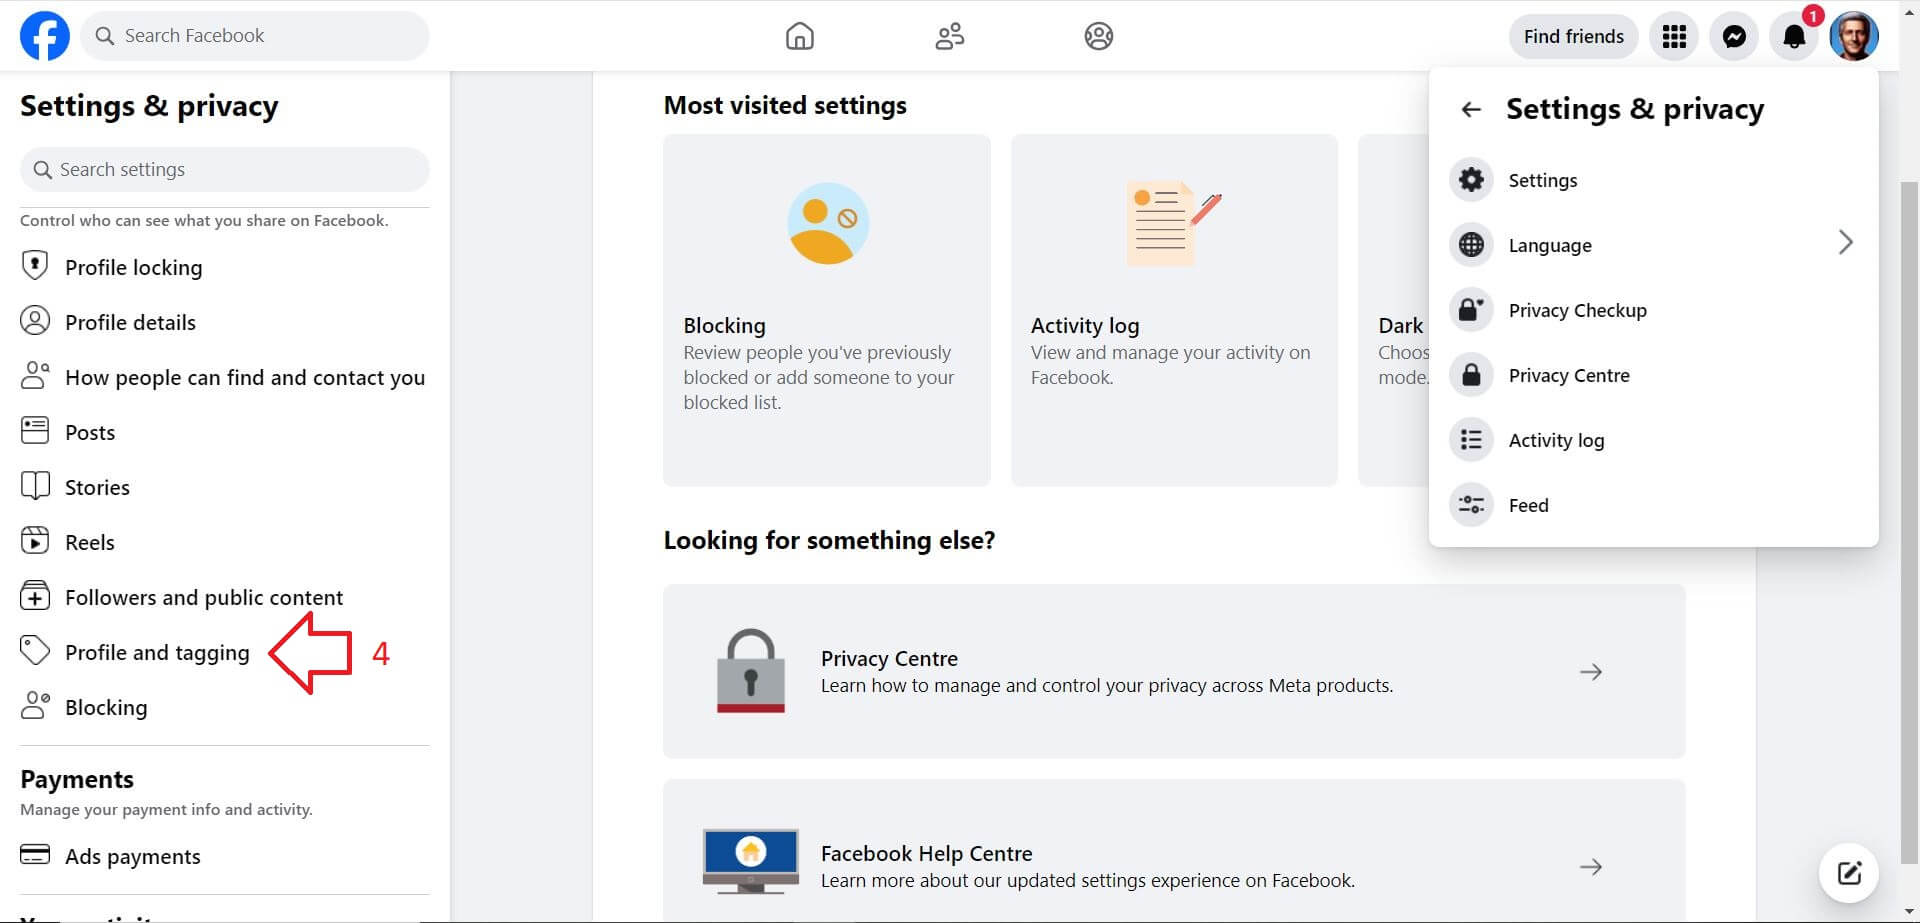Click the Privacy Centre lock icon in dropdown
This screenshot has height=923, width=1920.
pyautogui.click(x=1471, y=375)
